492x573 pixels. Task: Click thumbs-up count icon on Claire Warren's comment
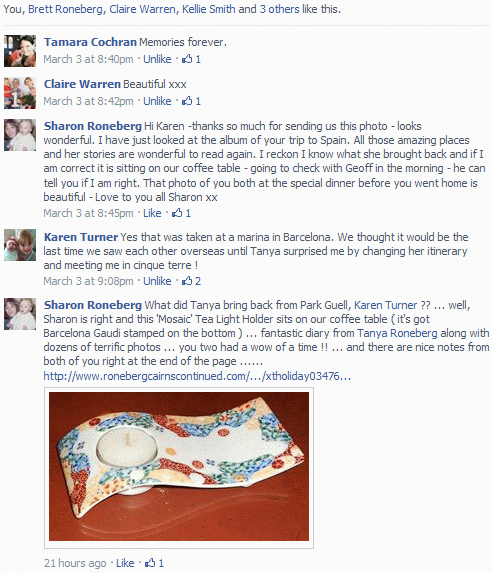187,101
